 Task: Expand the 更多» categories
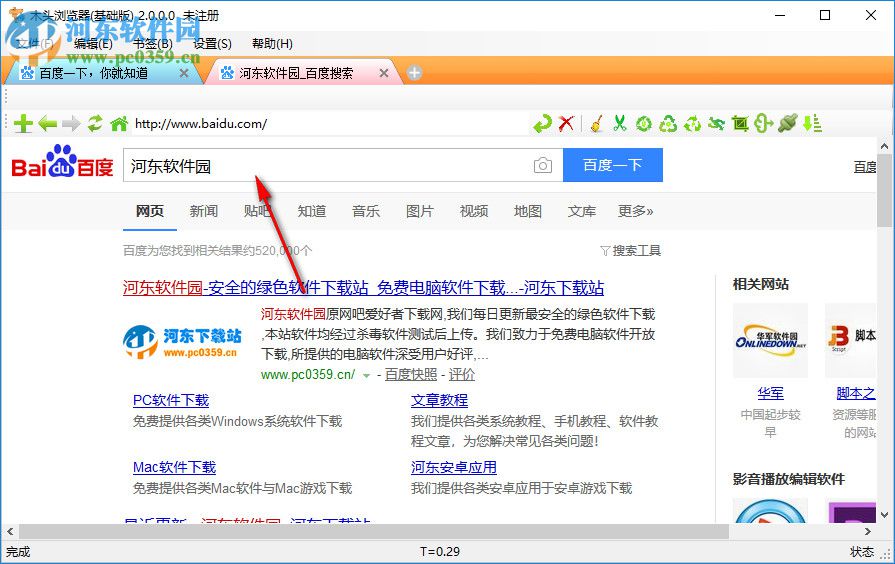[x=635, y=211]
